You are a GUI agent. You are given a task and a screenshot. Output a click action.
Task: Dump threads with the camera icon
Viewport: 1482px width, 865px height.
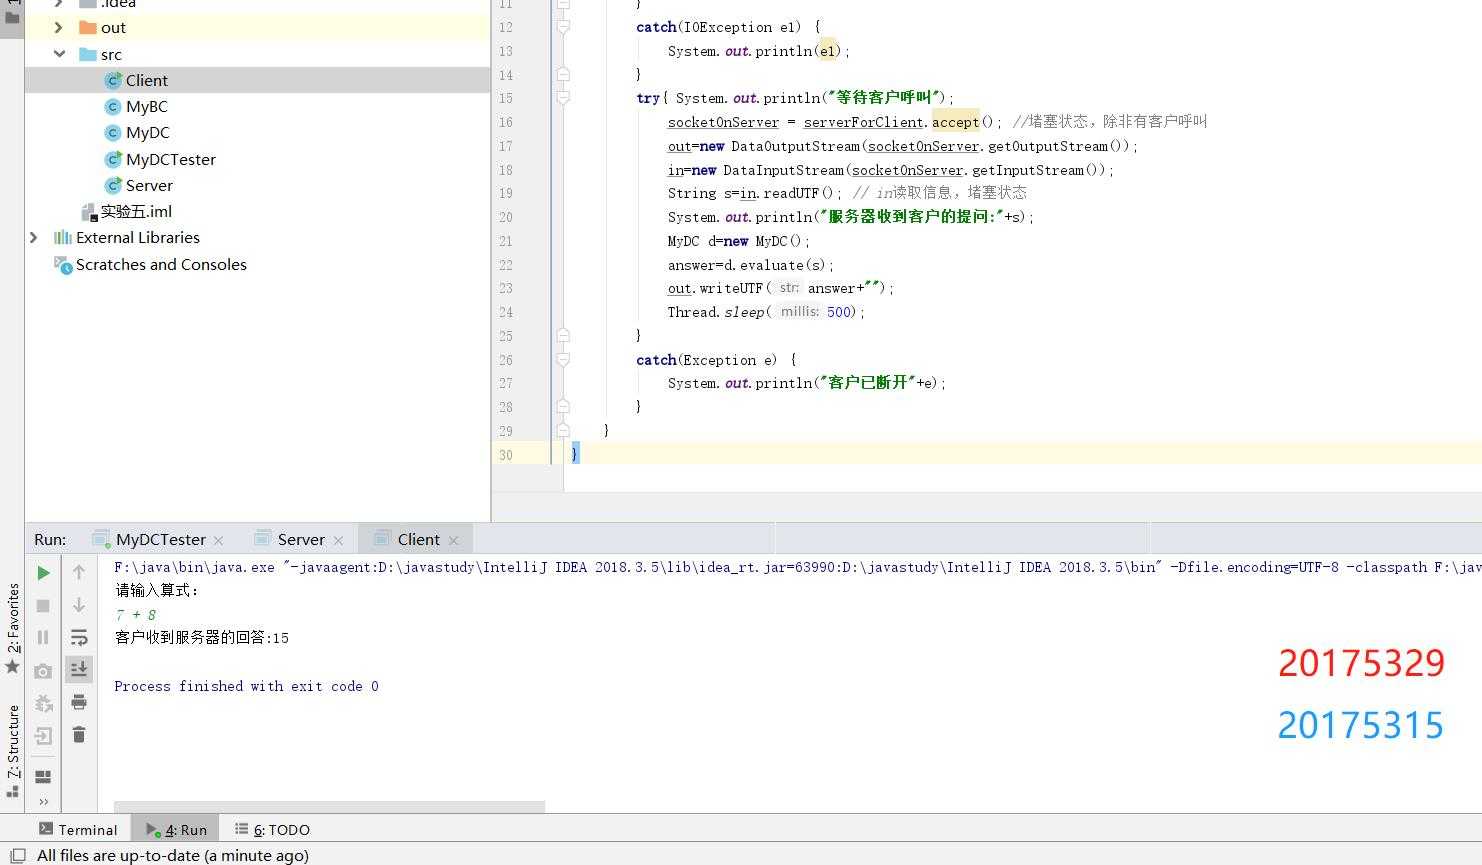(43, 671)
